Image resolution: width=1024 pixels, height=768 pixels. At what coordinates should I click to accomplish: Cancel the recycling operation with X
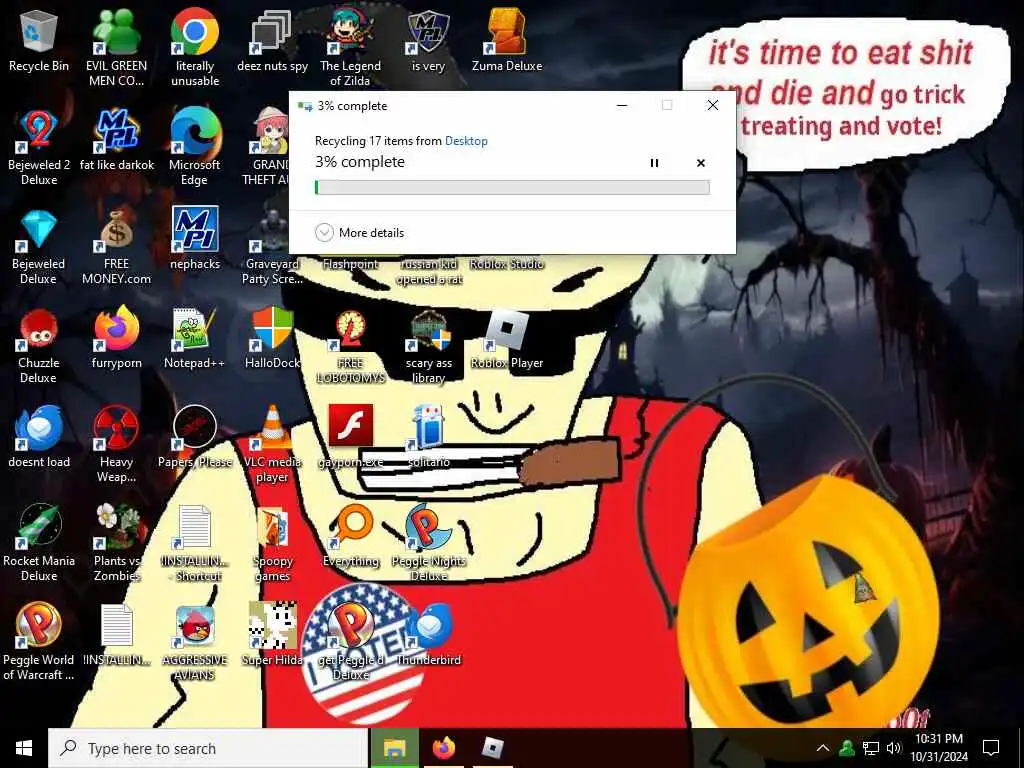click(x=701, y=163)
